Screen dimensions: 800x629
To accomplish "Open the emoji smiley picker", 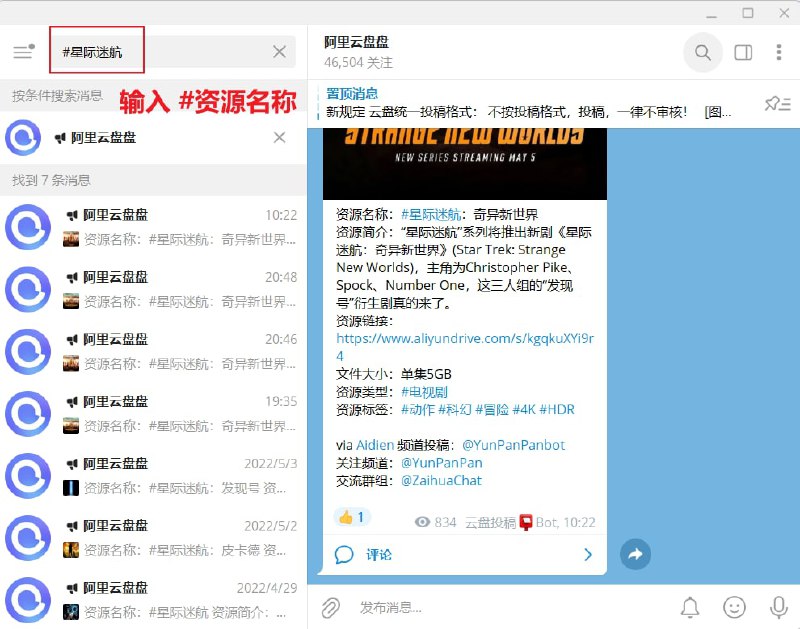I will point(734,608).
